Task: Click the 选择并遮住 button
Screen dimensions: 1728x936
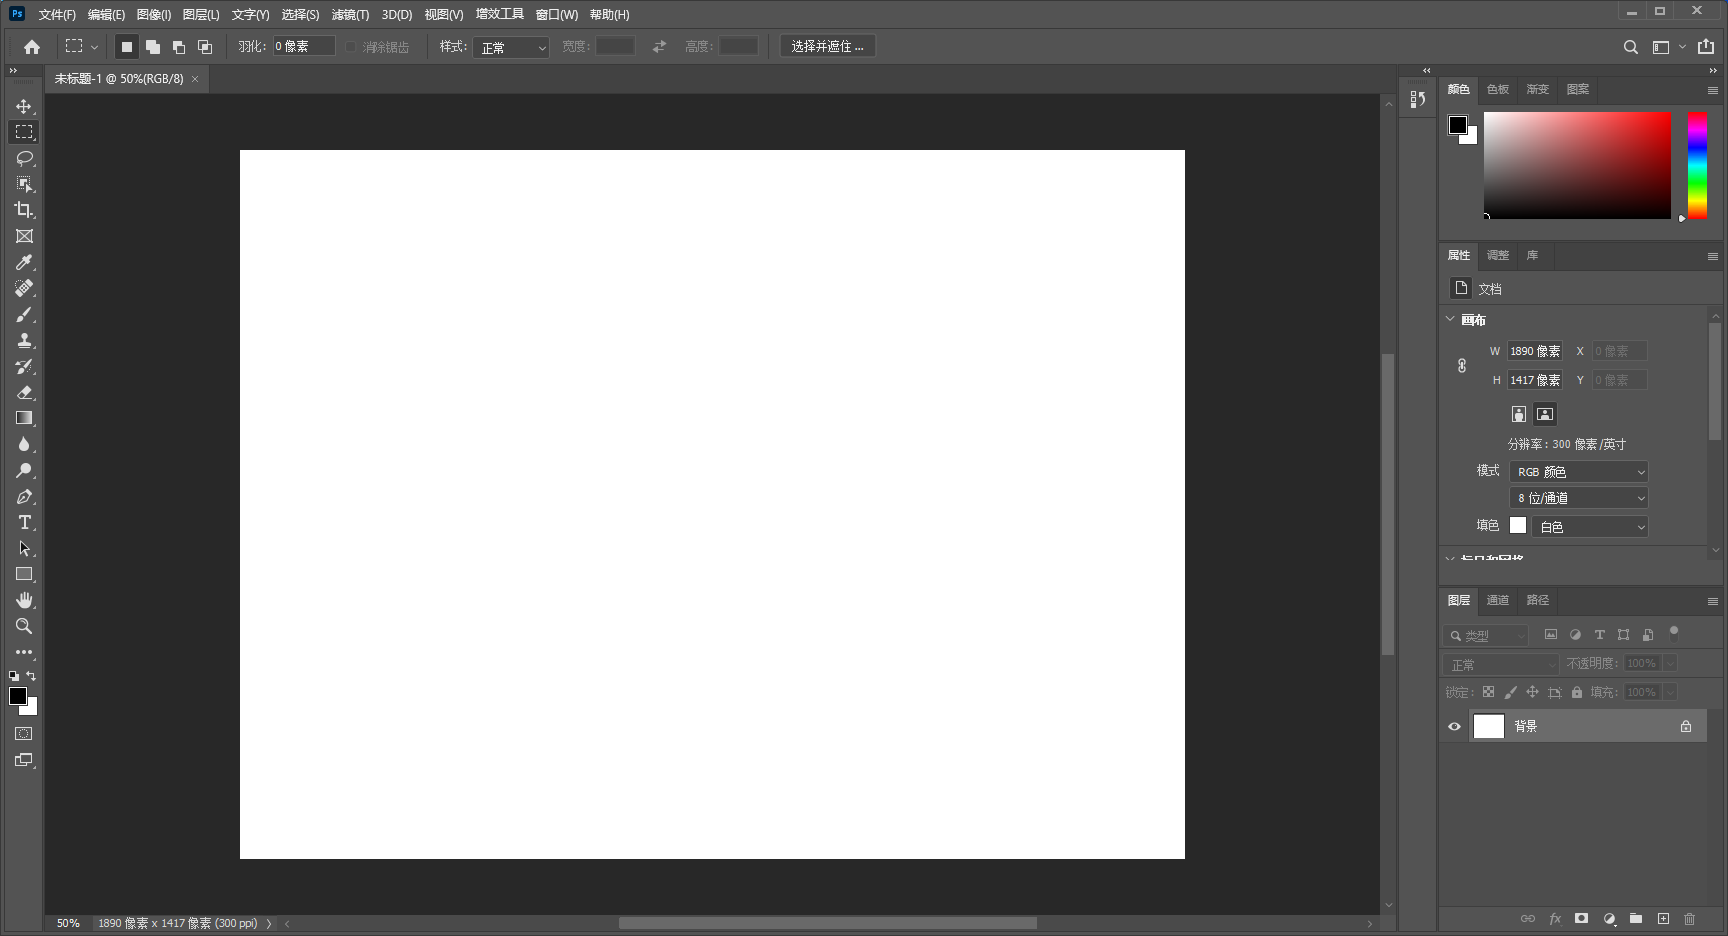Action: point(827,45)
